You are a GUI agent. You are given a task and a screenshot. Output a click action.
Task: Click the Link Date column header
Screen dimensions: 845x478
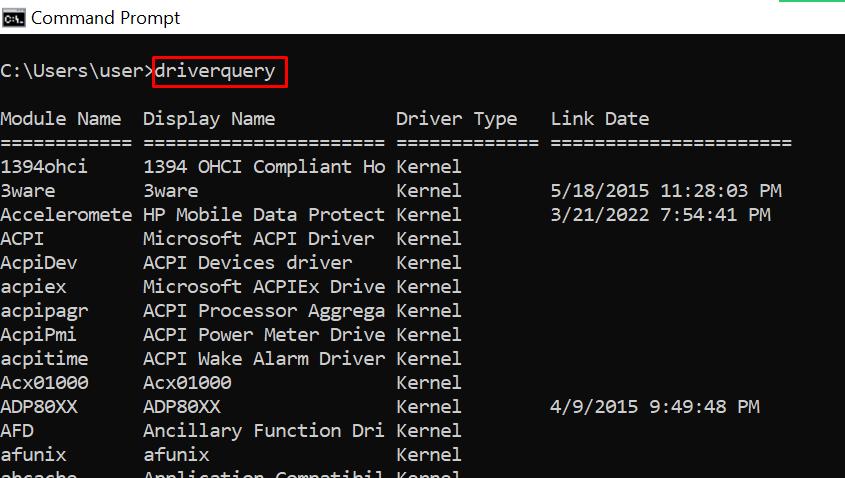[x=599, y=119]
